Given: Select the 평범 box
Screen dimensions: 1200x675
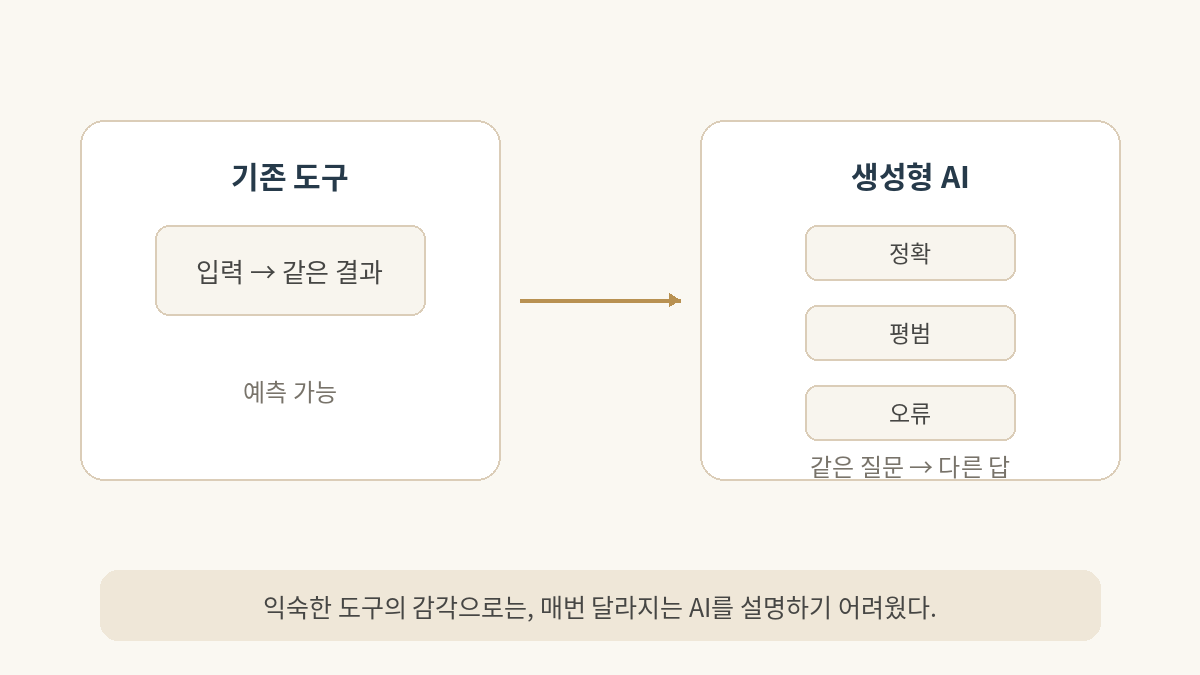Looking at the screenshot, I should tap(910, 333).
